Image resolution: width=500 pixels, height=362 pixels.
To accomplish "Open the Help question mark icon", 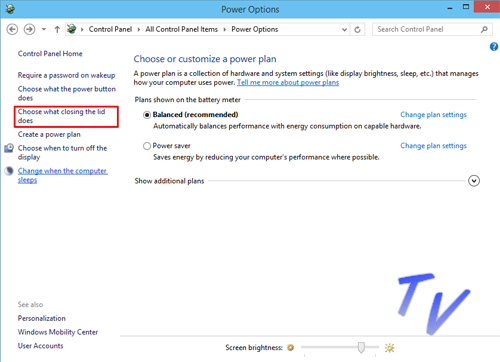I will [494, 47].
